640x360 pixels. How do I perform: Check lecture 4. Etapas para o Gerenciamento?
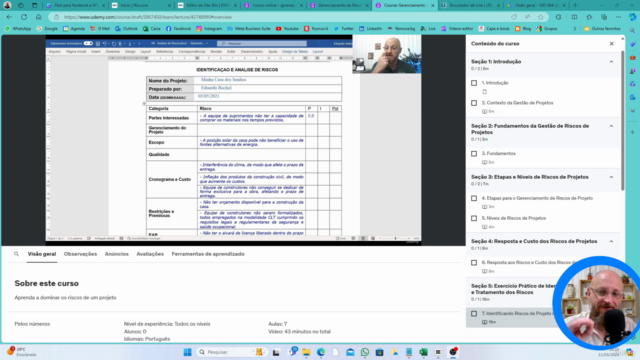point(474,198)
